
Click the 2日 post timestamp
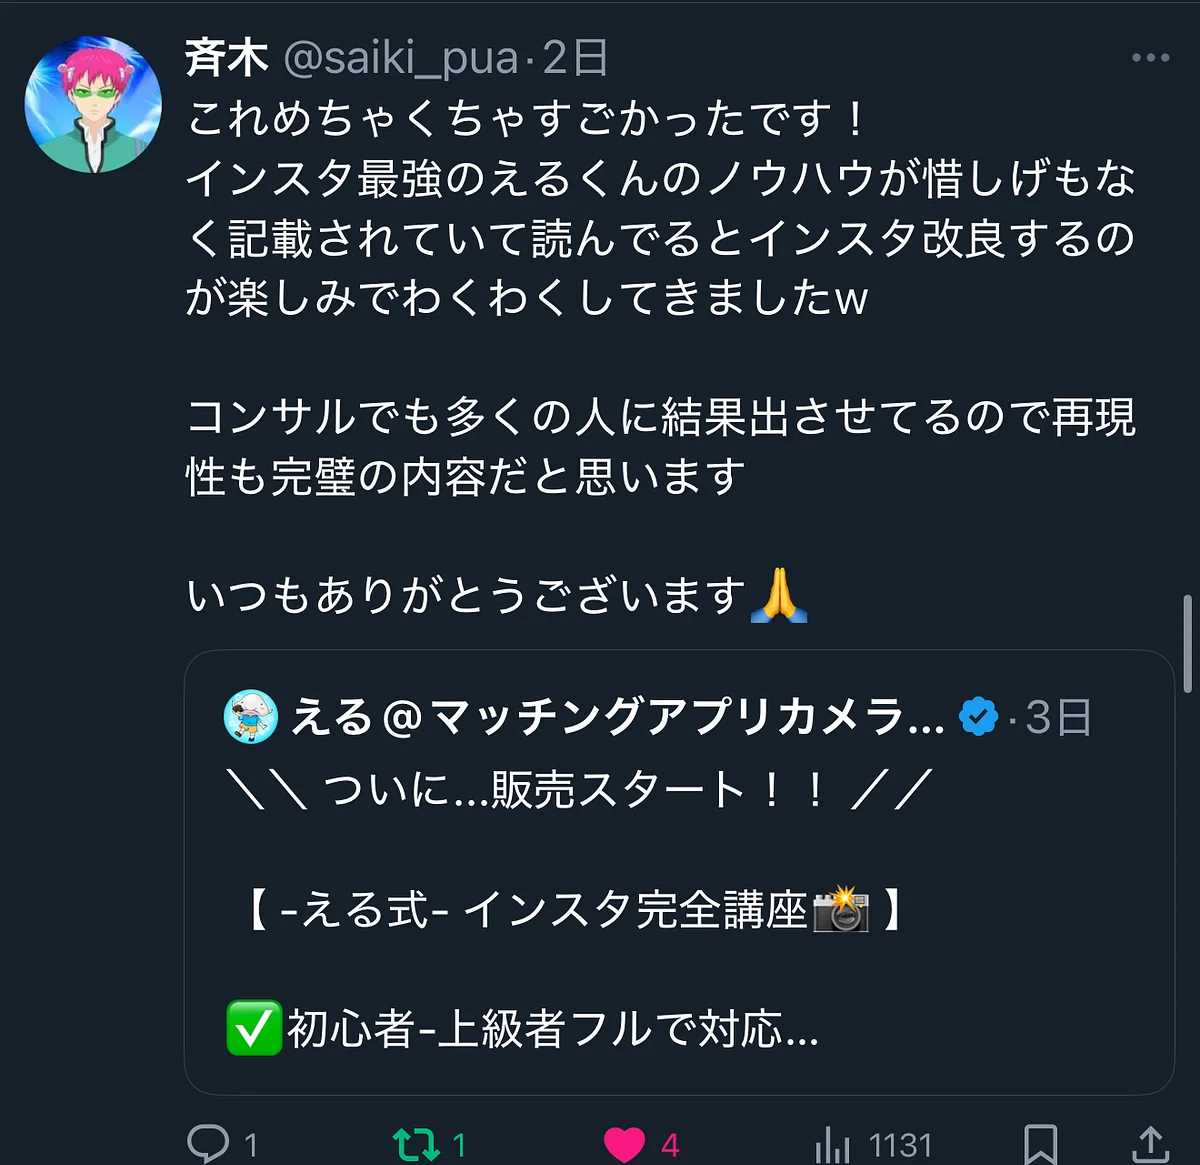[x=576, y=59]
